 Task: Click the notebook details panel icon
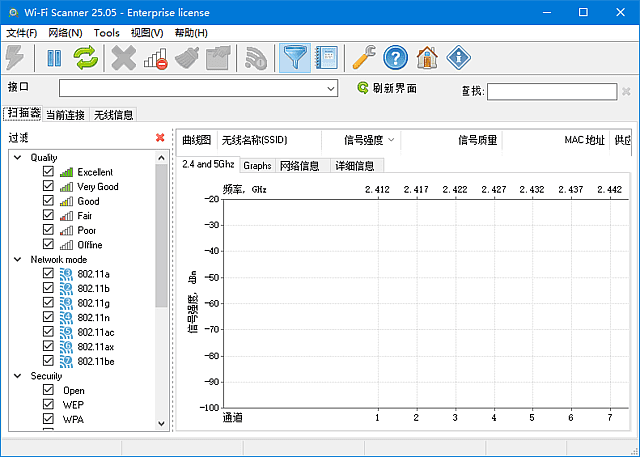(325, 58)
